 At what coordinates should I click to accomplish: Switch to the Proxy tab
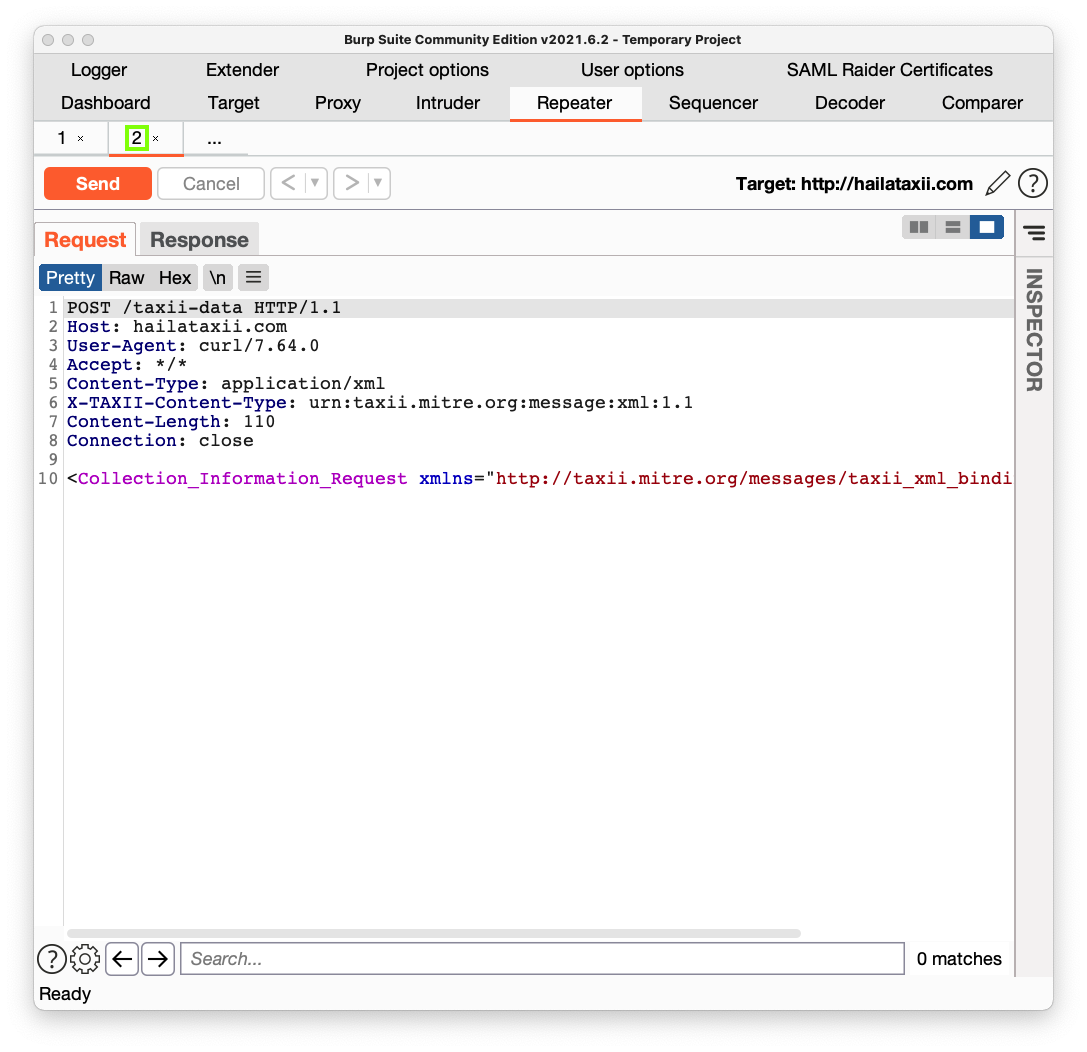click(338, 103)
